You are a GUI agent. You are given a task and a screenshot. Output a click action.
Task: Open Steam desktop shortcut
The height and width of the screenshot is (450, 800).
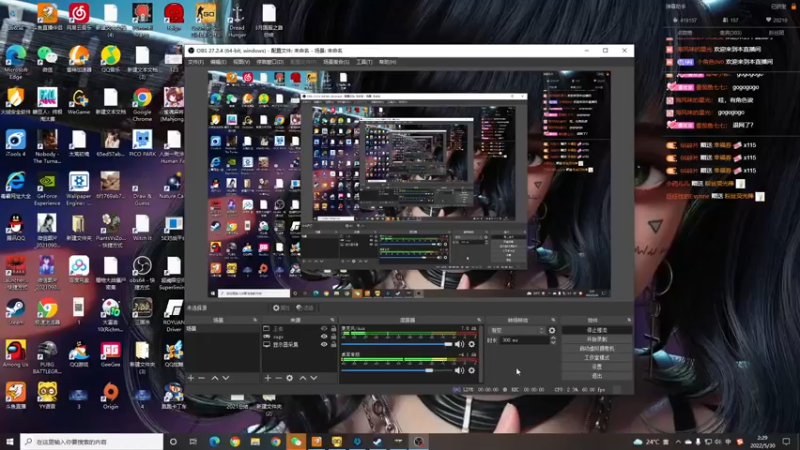[x=15, y=312]
